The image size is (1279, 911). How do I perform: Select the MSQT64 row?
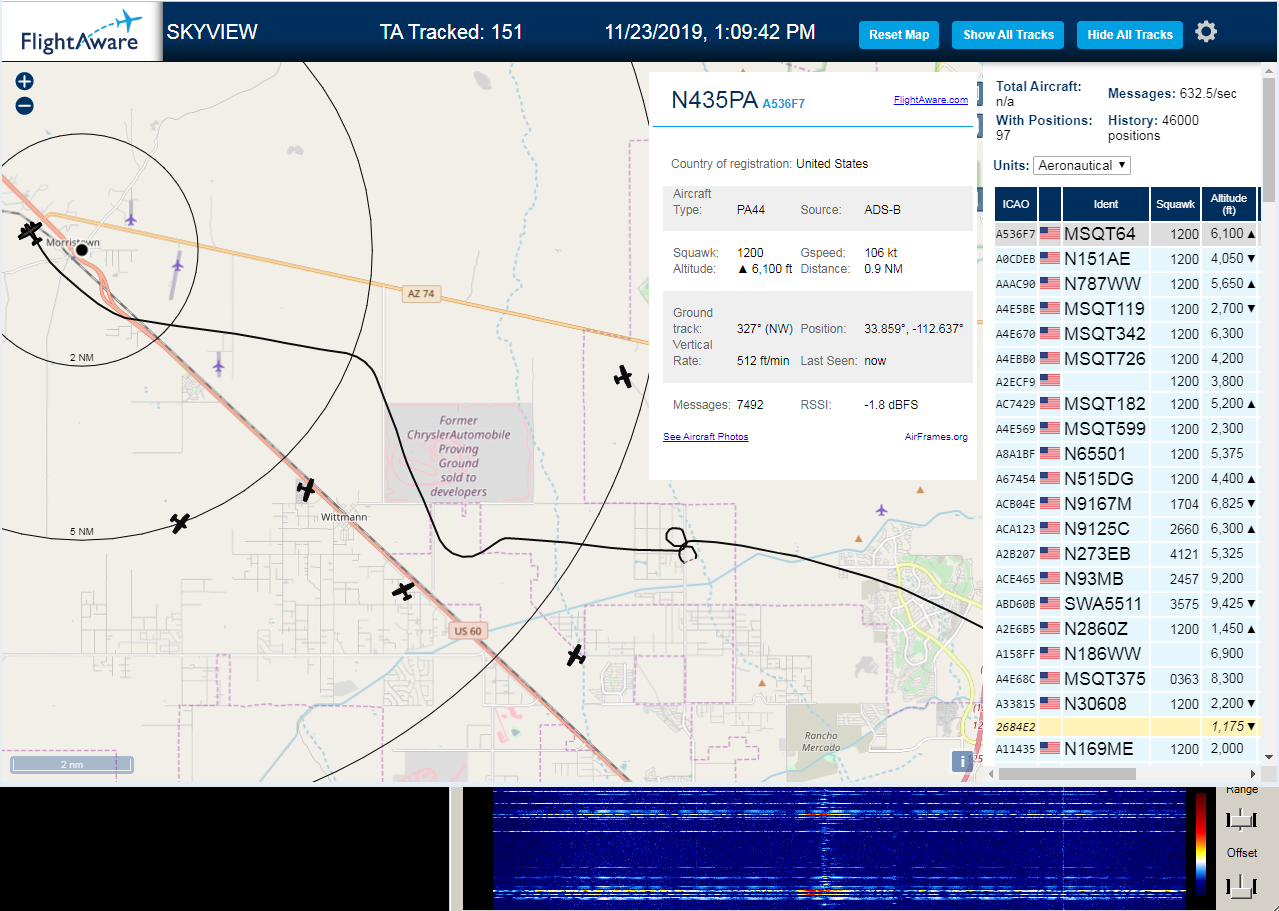[1126, 234]
